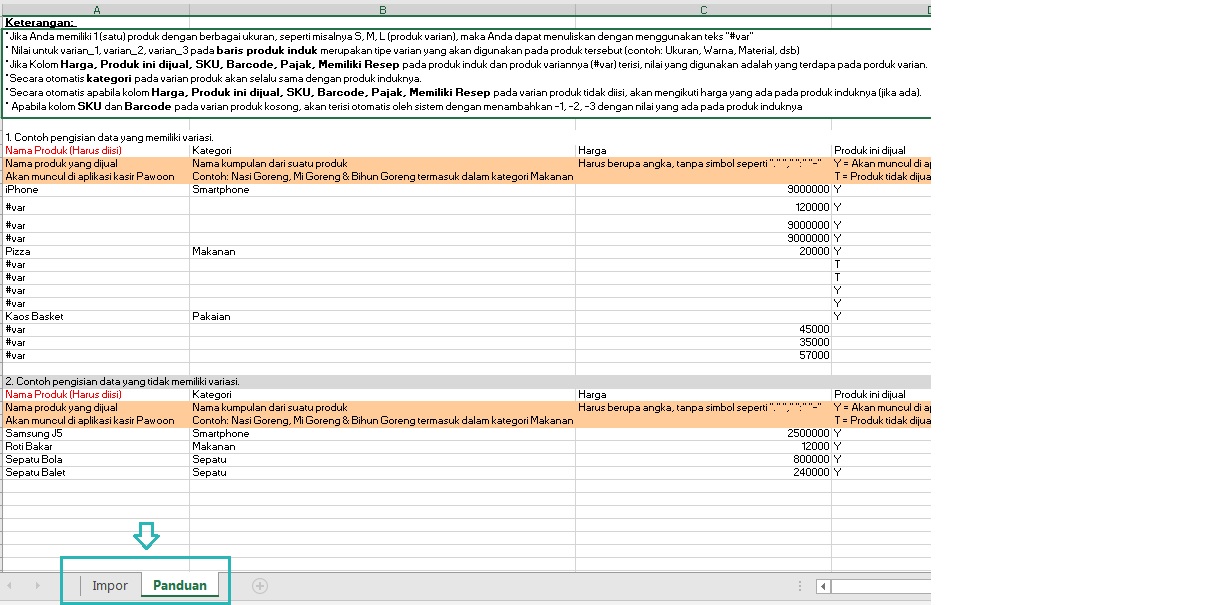Click '2. Contoh pengisian data yang tidak memiliki variasi' row
The width and height of the screenshot is (1231, 605).
466,382
